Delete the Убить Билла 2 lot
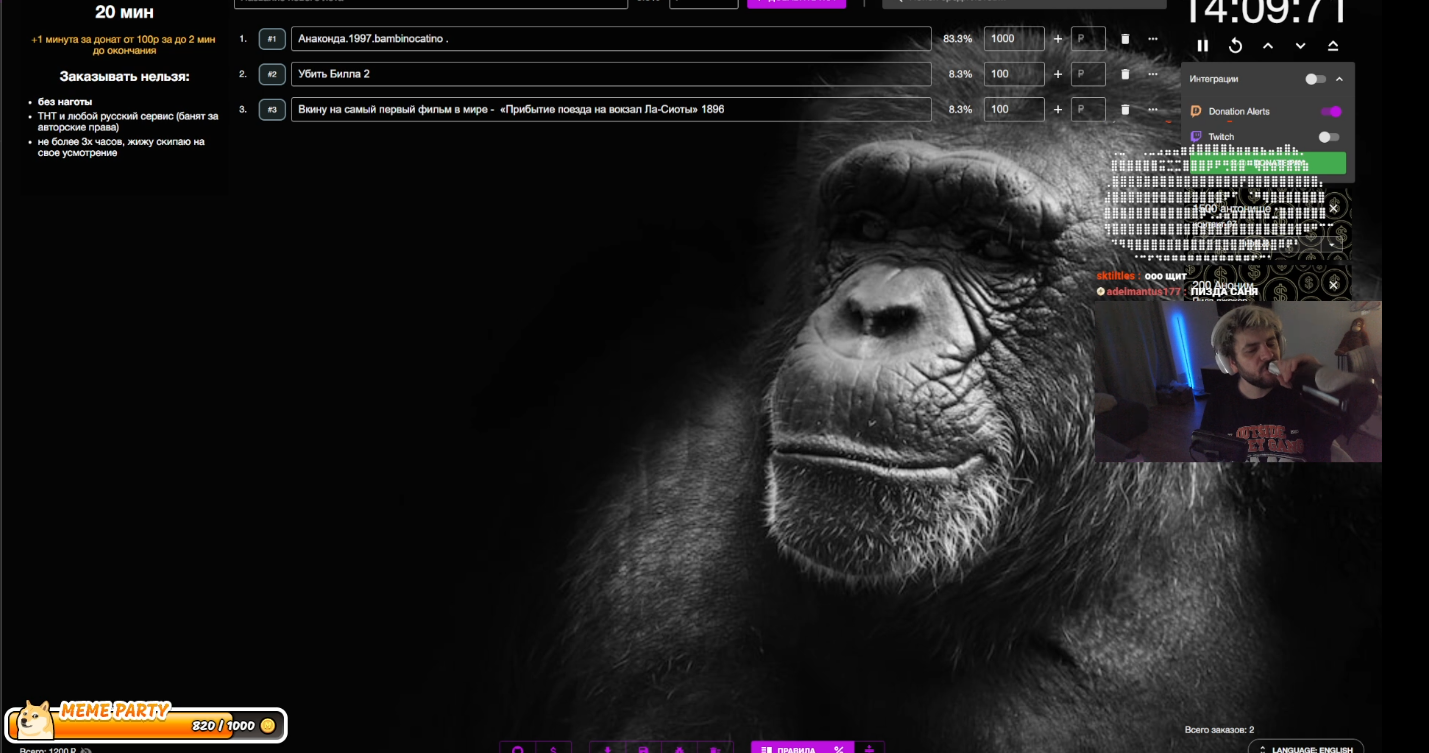 coord(1125,74)
